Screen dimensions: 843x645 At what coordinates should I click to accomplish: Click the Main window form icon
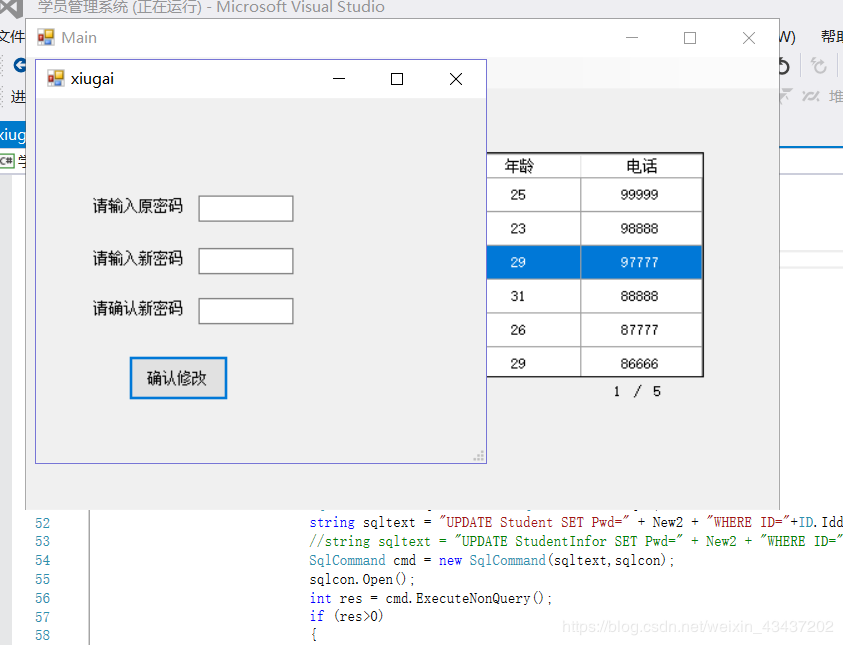[x=46, y=37]
